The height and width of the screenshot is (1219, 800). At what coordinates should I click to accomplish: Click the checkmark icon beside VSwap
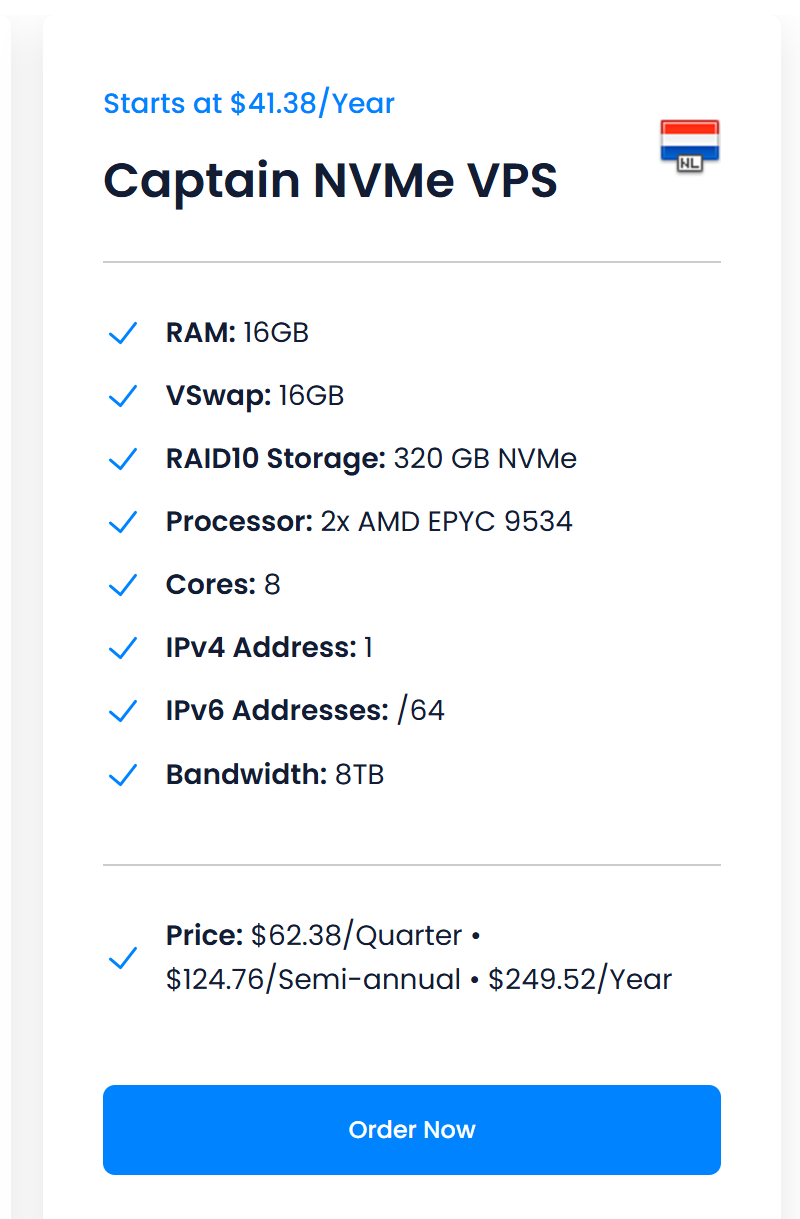coord(122,396)
